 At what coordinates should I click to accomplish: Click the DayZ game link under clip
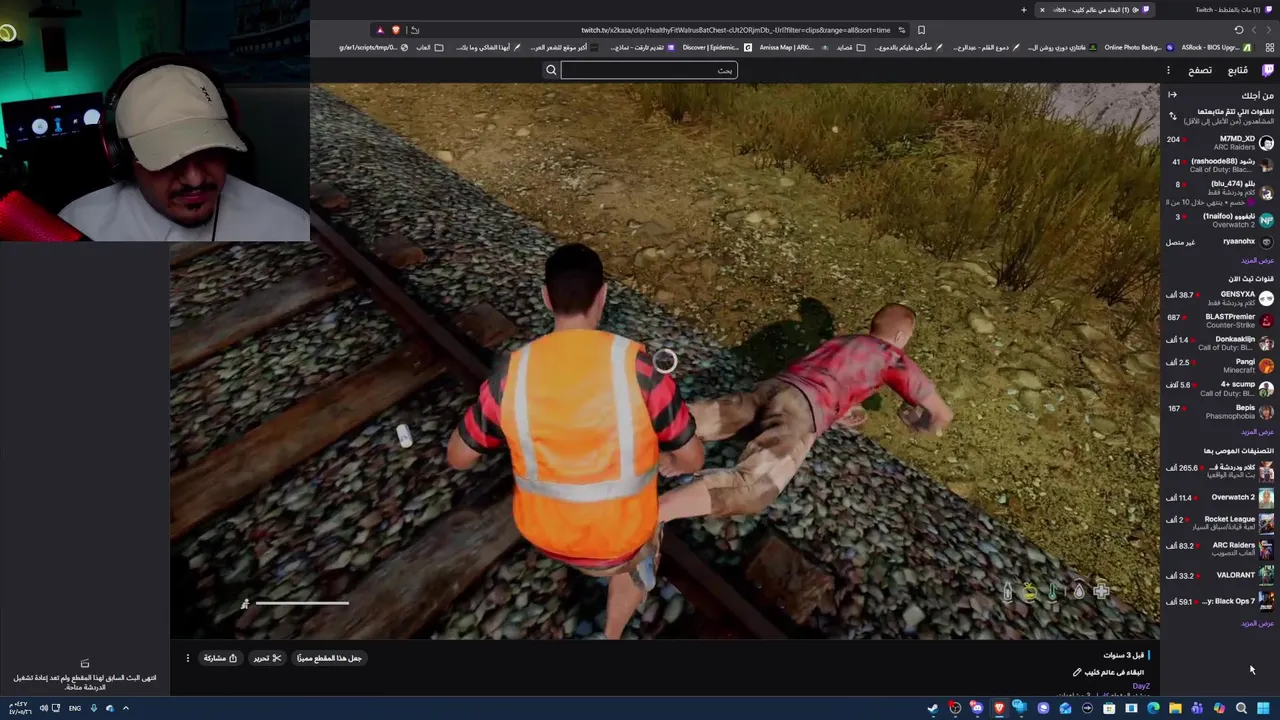click(x=1141, y=686)
